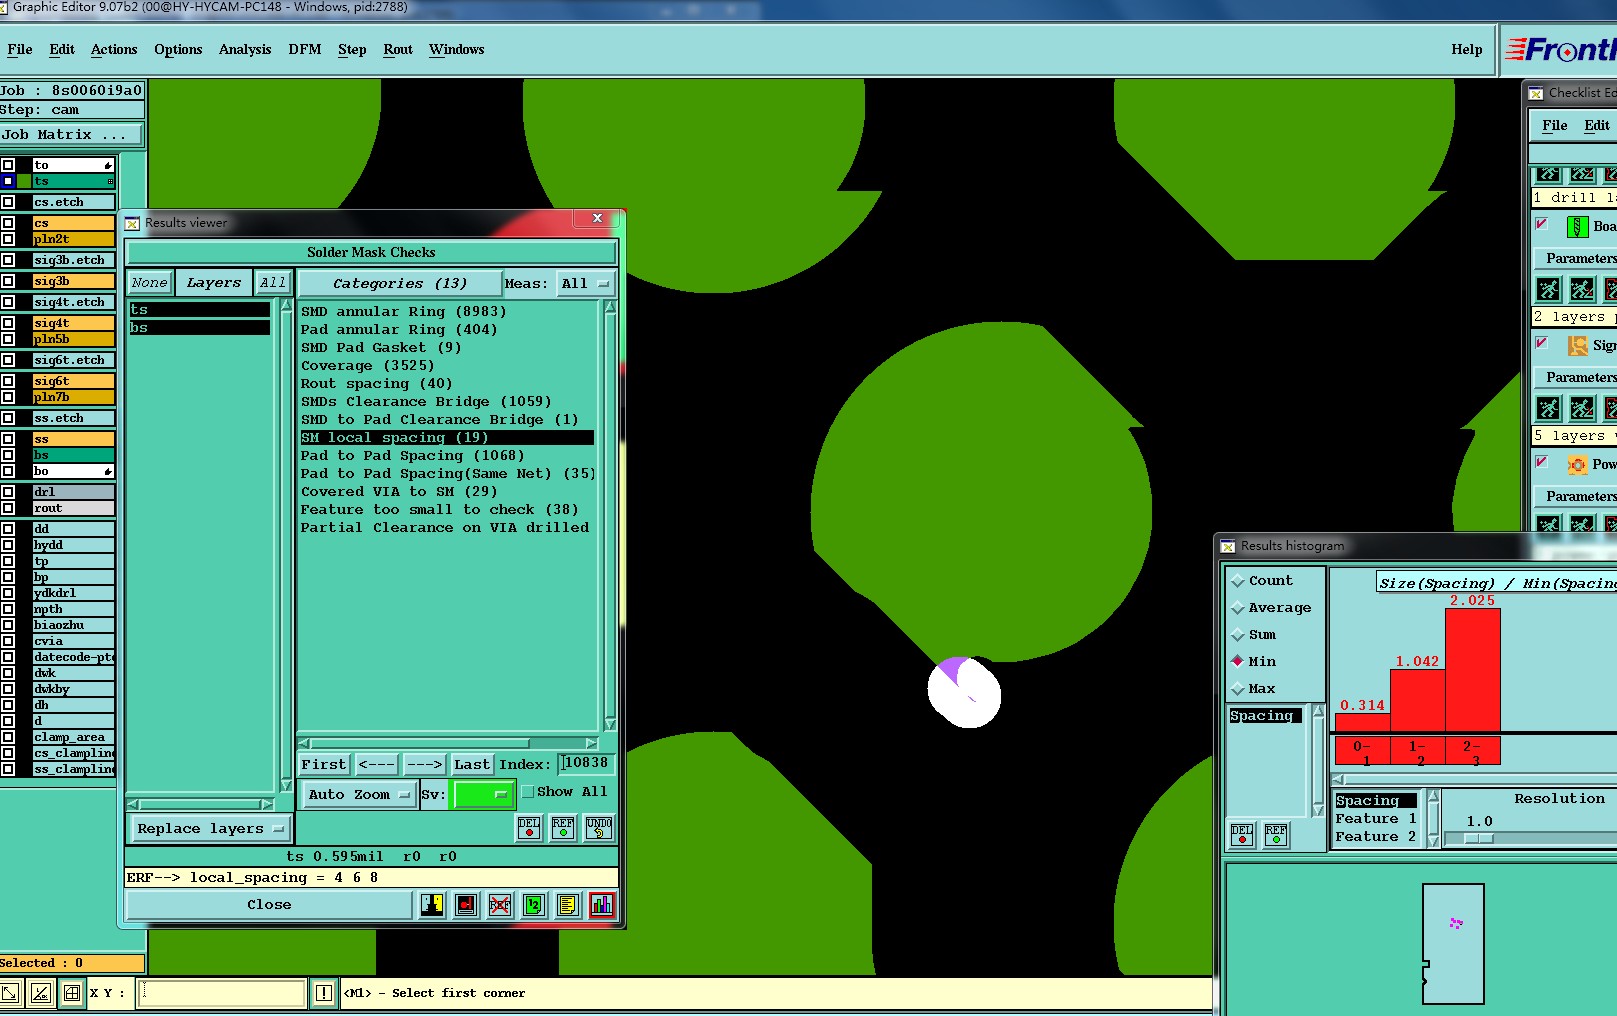
Task: Click the Index input field
Action: click(586, 764)
